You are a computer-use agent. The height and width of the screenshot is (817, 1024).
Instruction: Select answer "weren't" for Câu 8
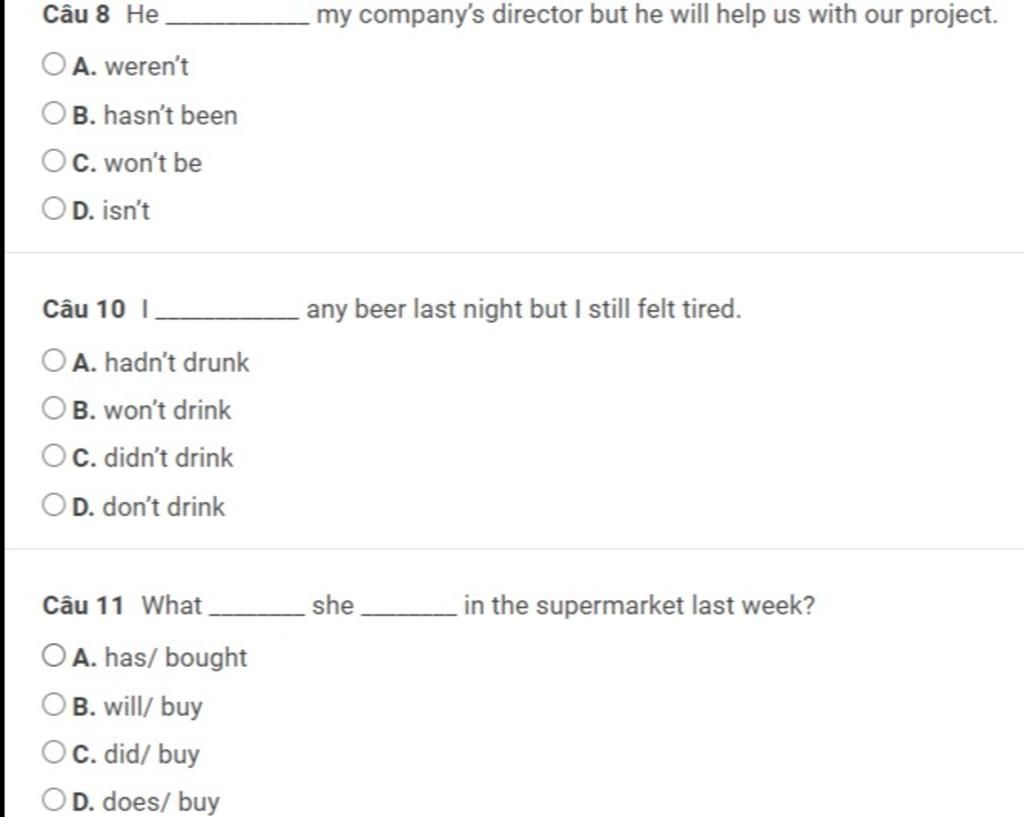[54, 66]
